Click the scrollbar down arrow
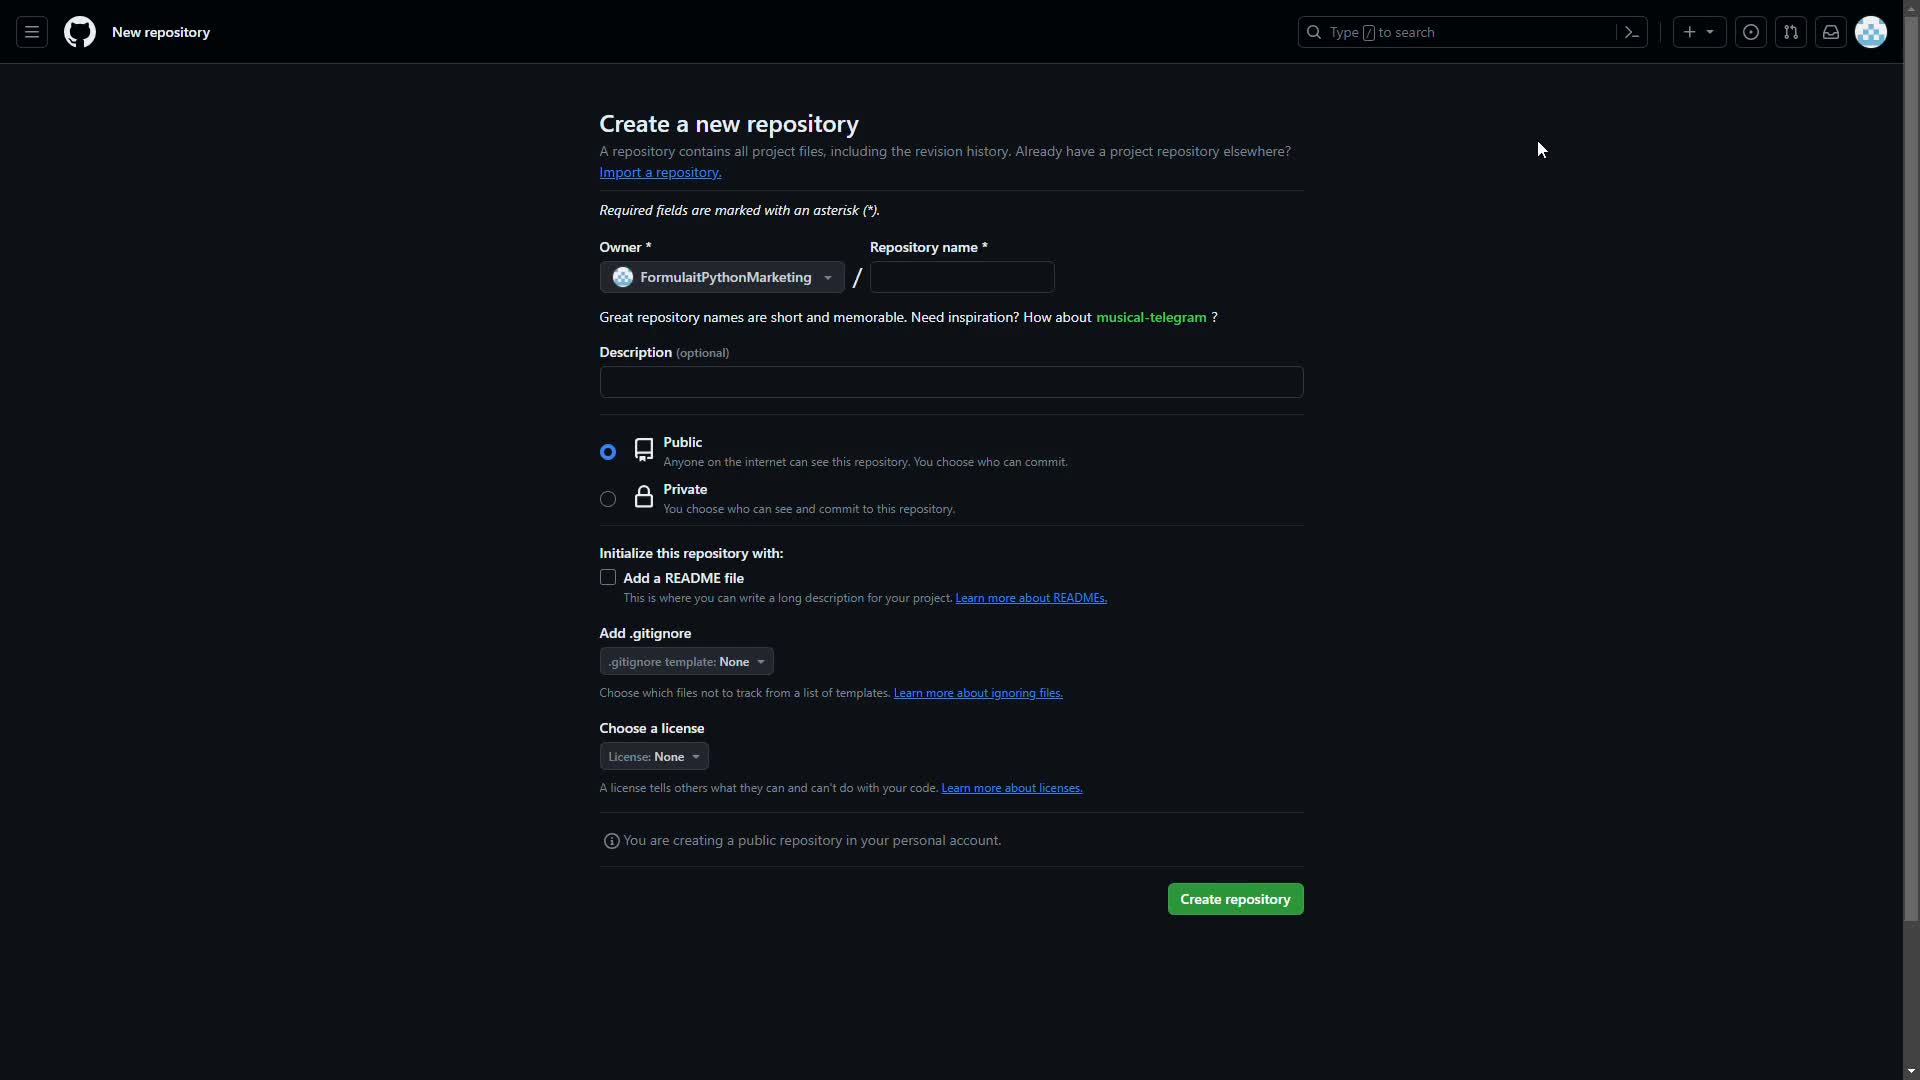This screenshot has width=1920, height=1080. [x=1911, y=1071]
